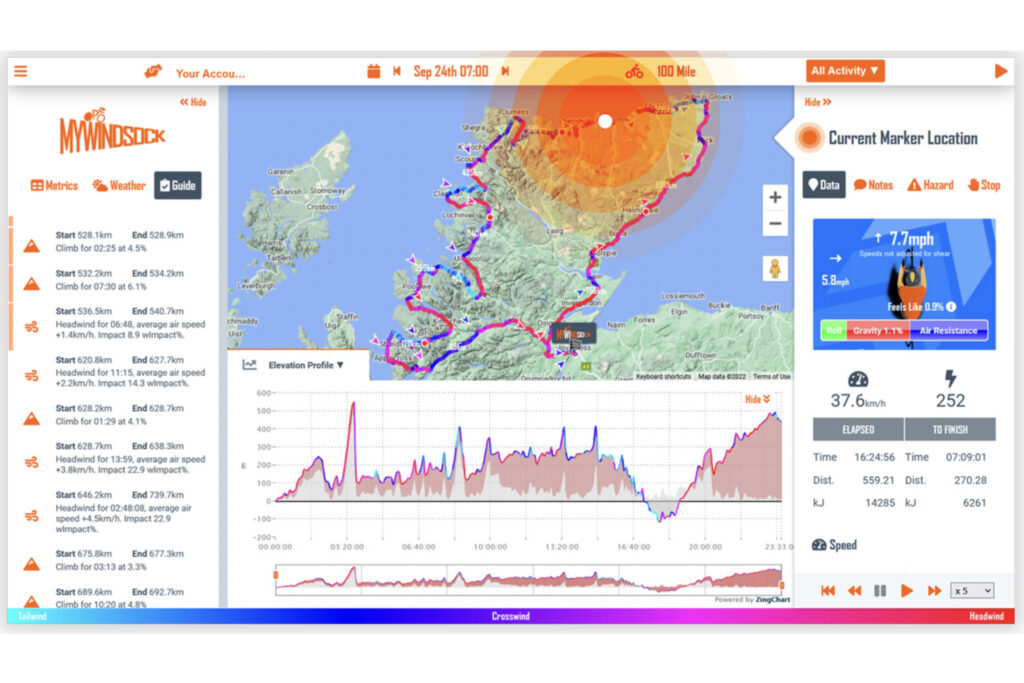Switch to the Metrics tab

54,185
